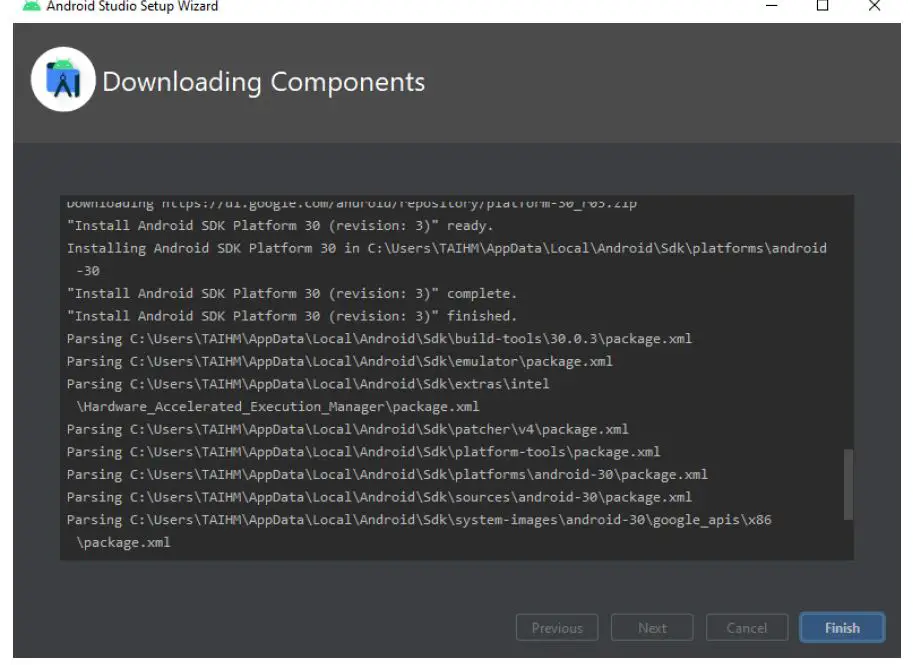This screenshot has height=665, width=913.
Task: Click the log output scrollbar thumb
Action: coord(849,484)
